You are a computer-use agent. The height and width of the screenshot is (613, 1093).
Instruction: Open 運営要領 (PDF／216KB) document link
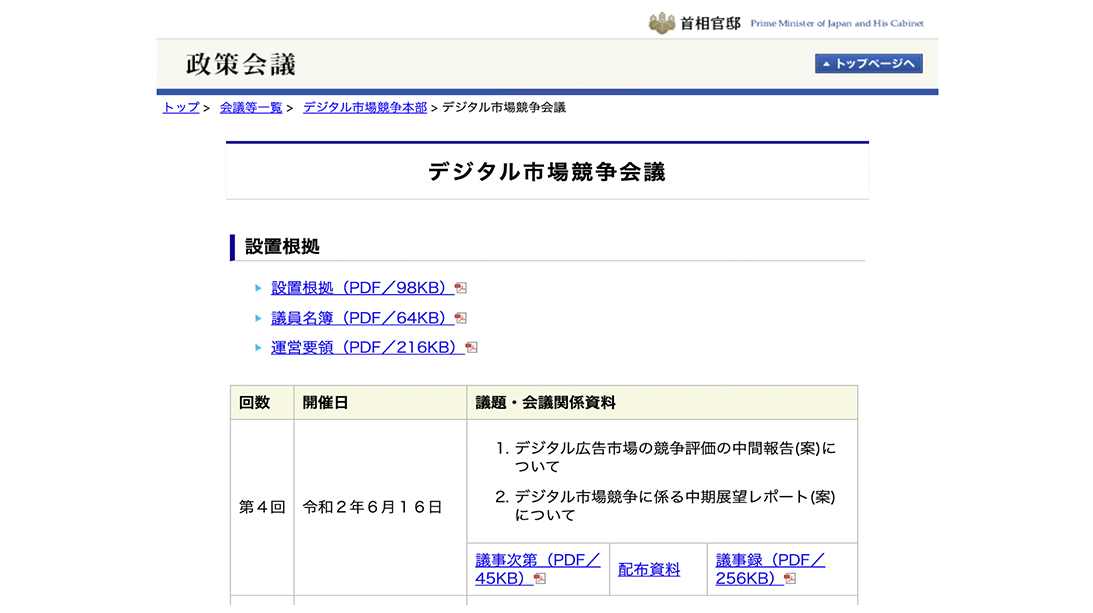pyautogui.click(x=367, y=348)
